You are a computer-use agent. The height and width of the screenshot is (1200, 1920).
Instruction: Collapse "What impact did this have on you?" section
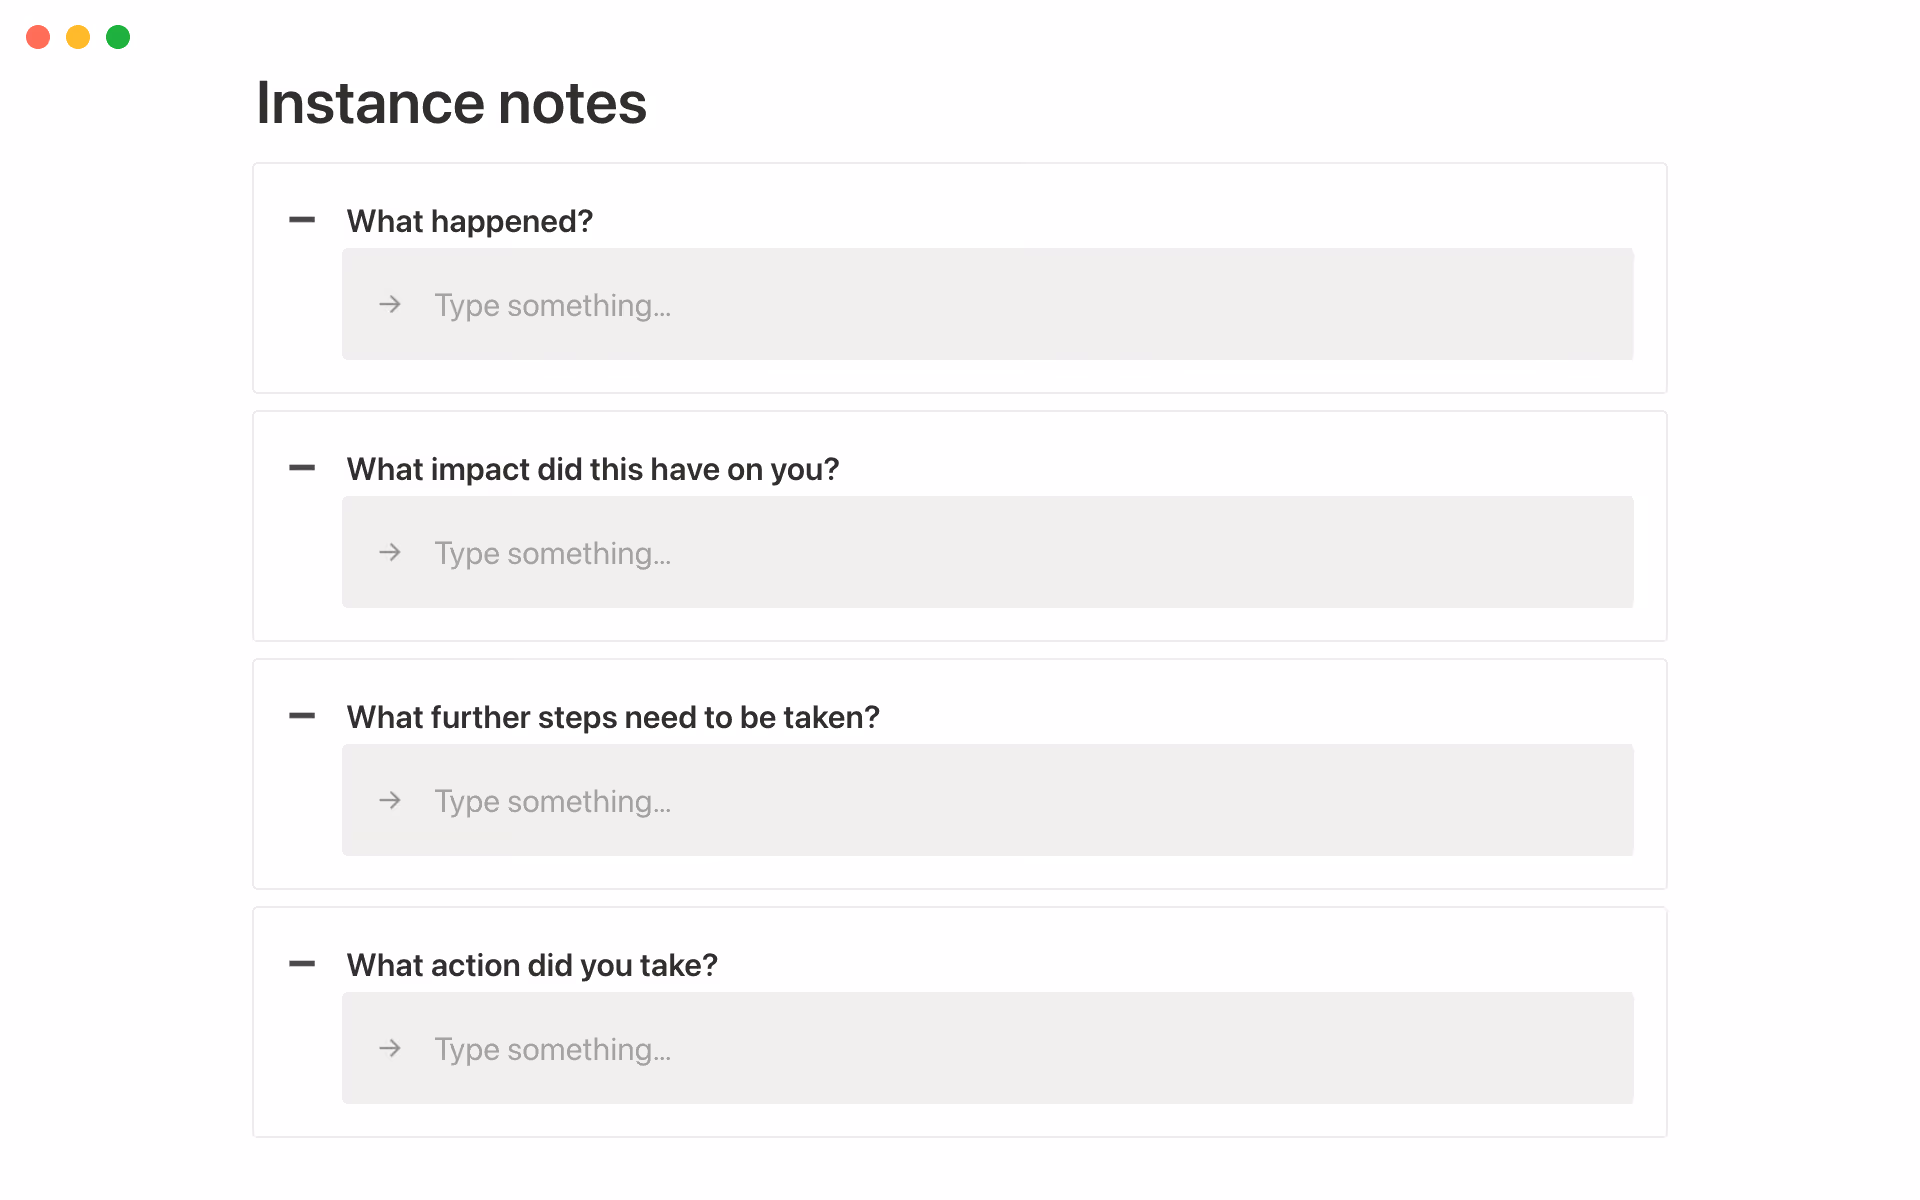(x=302, y=468)
